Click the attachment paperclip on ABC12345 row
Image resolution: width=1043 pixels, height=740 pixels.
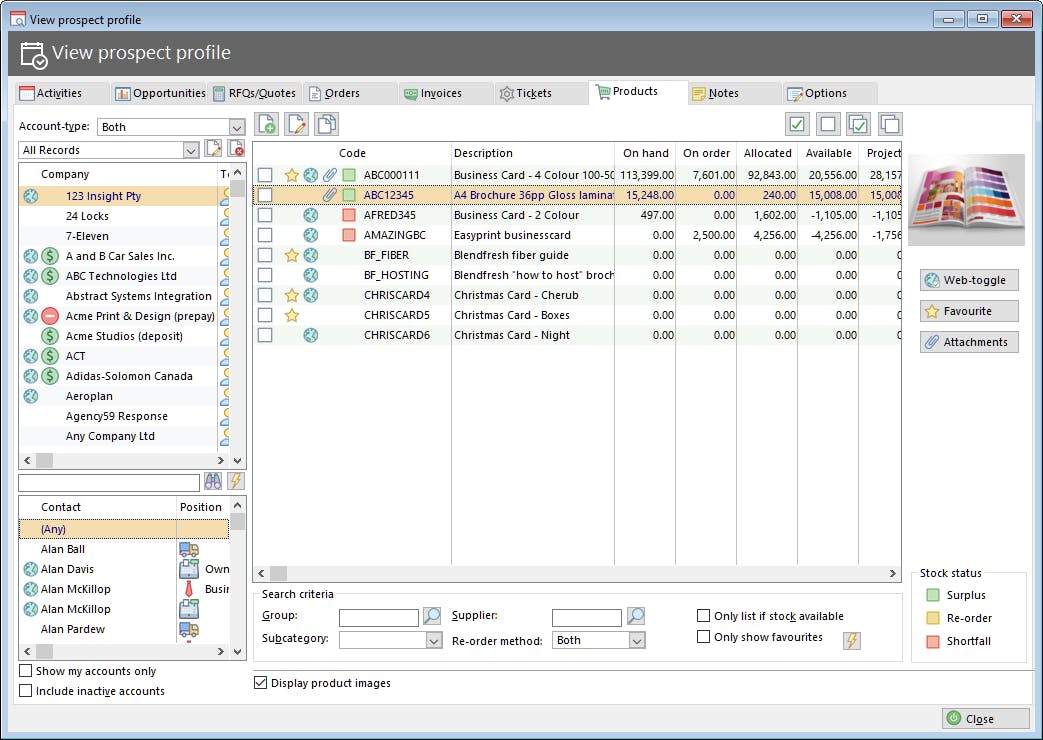coord(329,195)
